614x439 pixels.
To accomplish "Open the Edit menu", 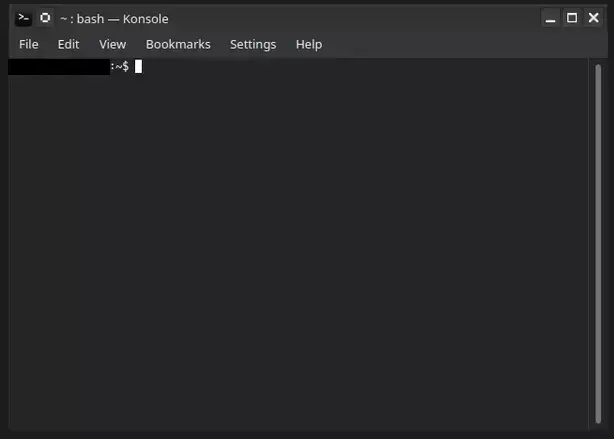I will pos(69,44).
